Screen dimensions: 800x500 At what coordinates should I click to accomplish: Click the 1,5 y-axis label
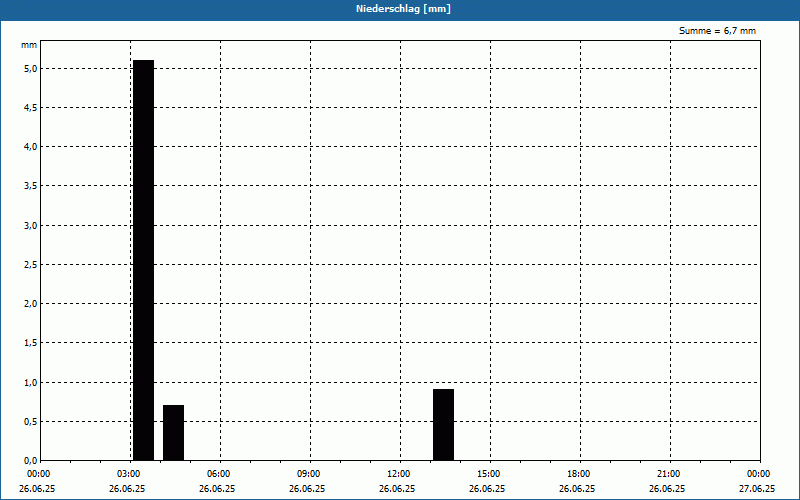[x=31, y=343]
